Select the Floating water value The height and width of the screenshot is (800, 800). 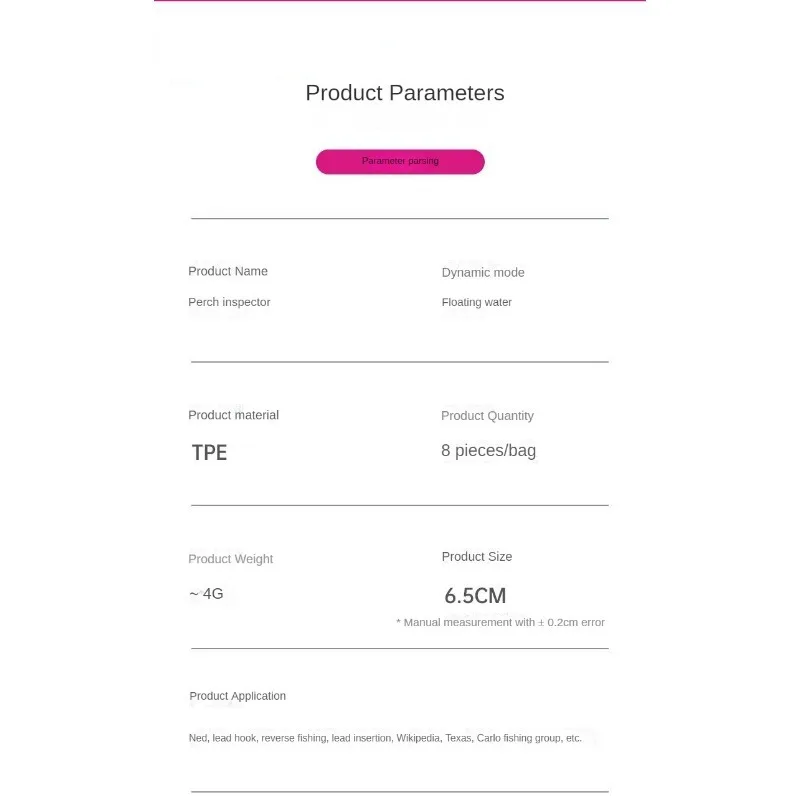click(477, 302)
